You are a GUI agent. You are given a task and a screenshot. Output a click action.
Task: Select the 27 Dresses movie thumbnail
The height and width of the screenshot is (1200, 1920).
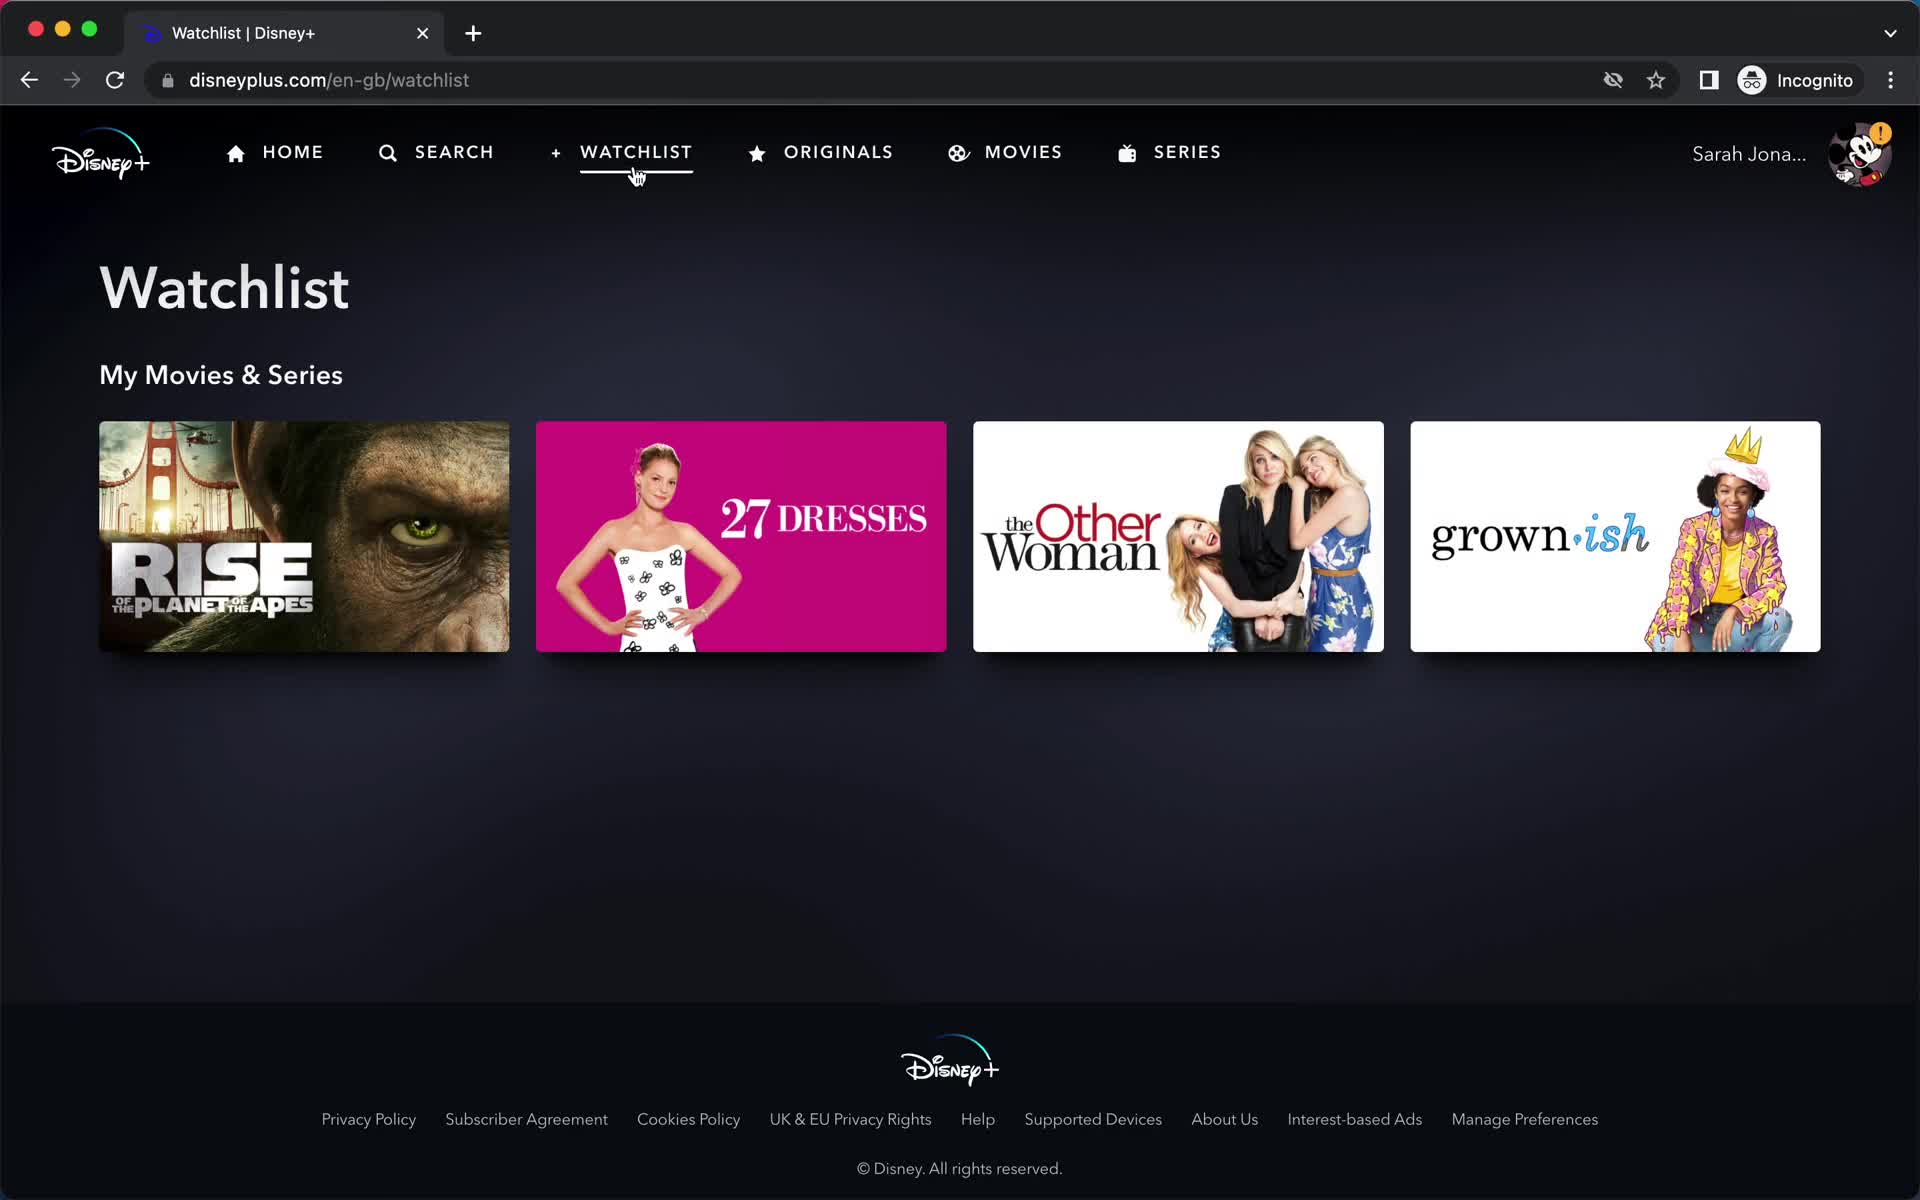click(x=742, y=536)
